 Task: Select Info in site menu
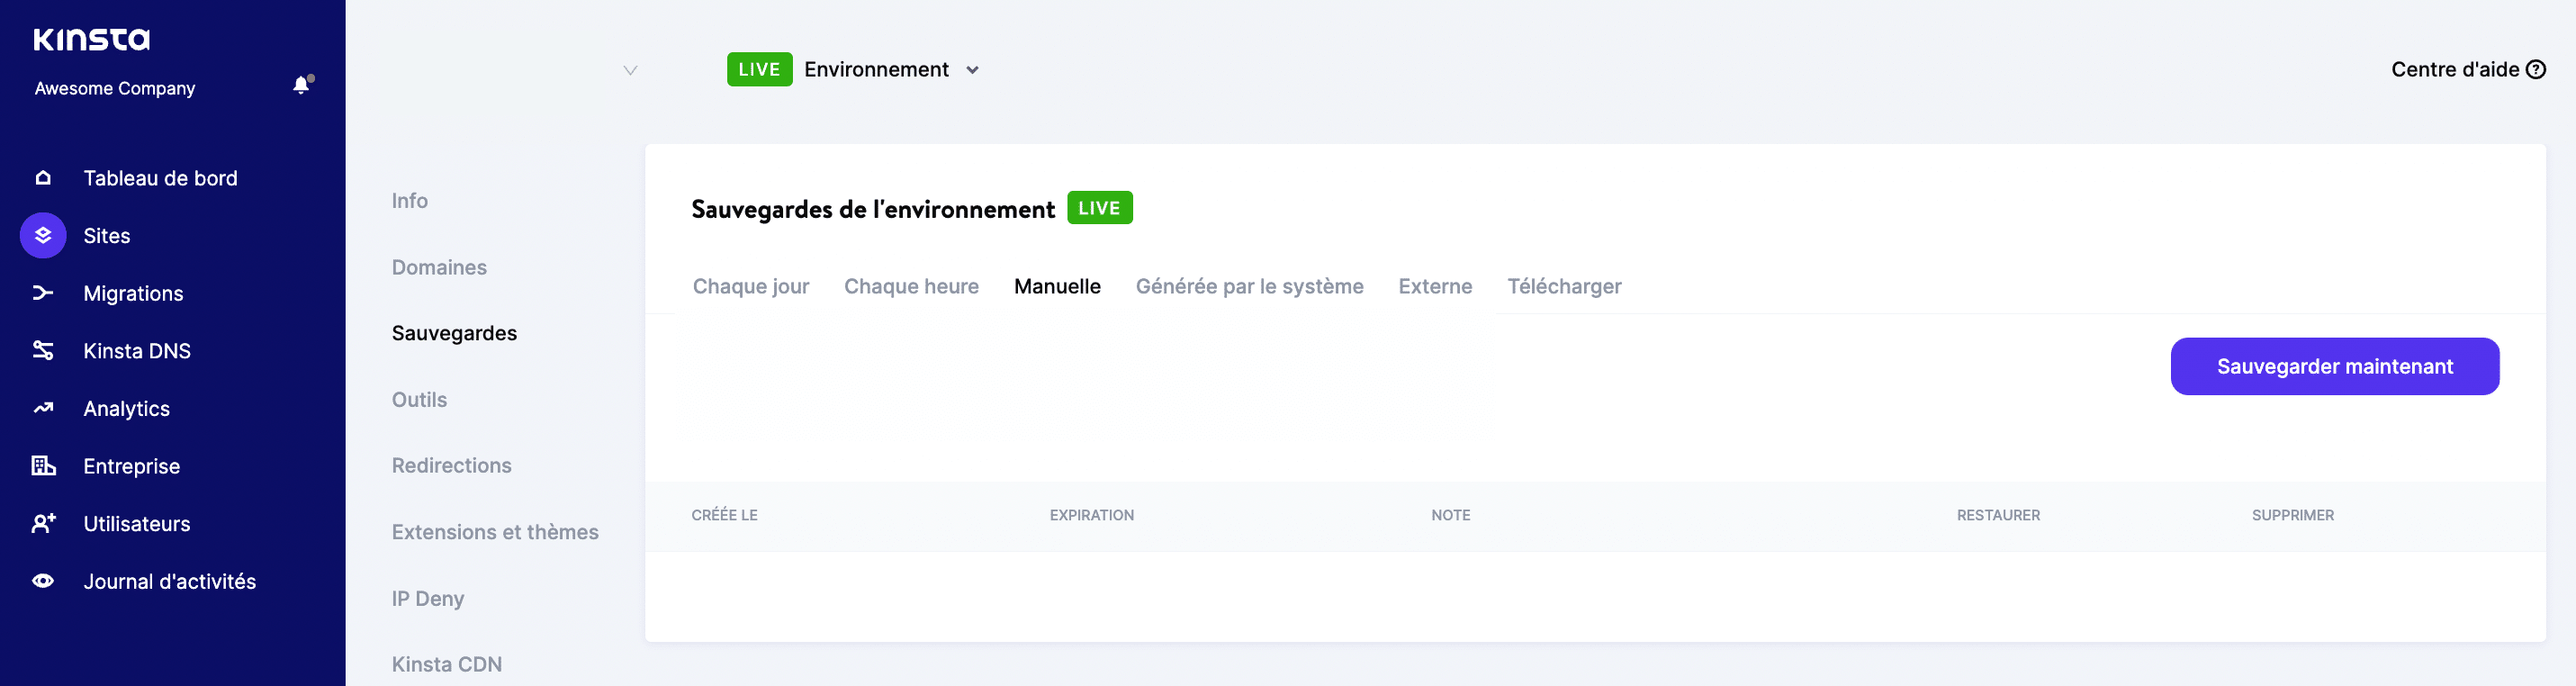(409, 201)
